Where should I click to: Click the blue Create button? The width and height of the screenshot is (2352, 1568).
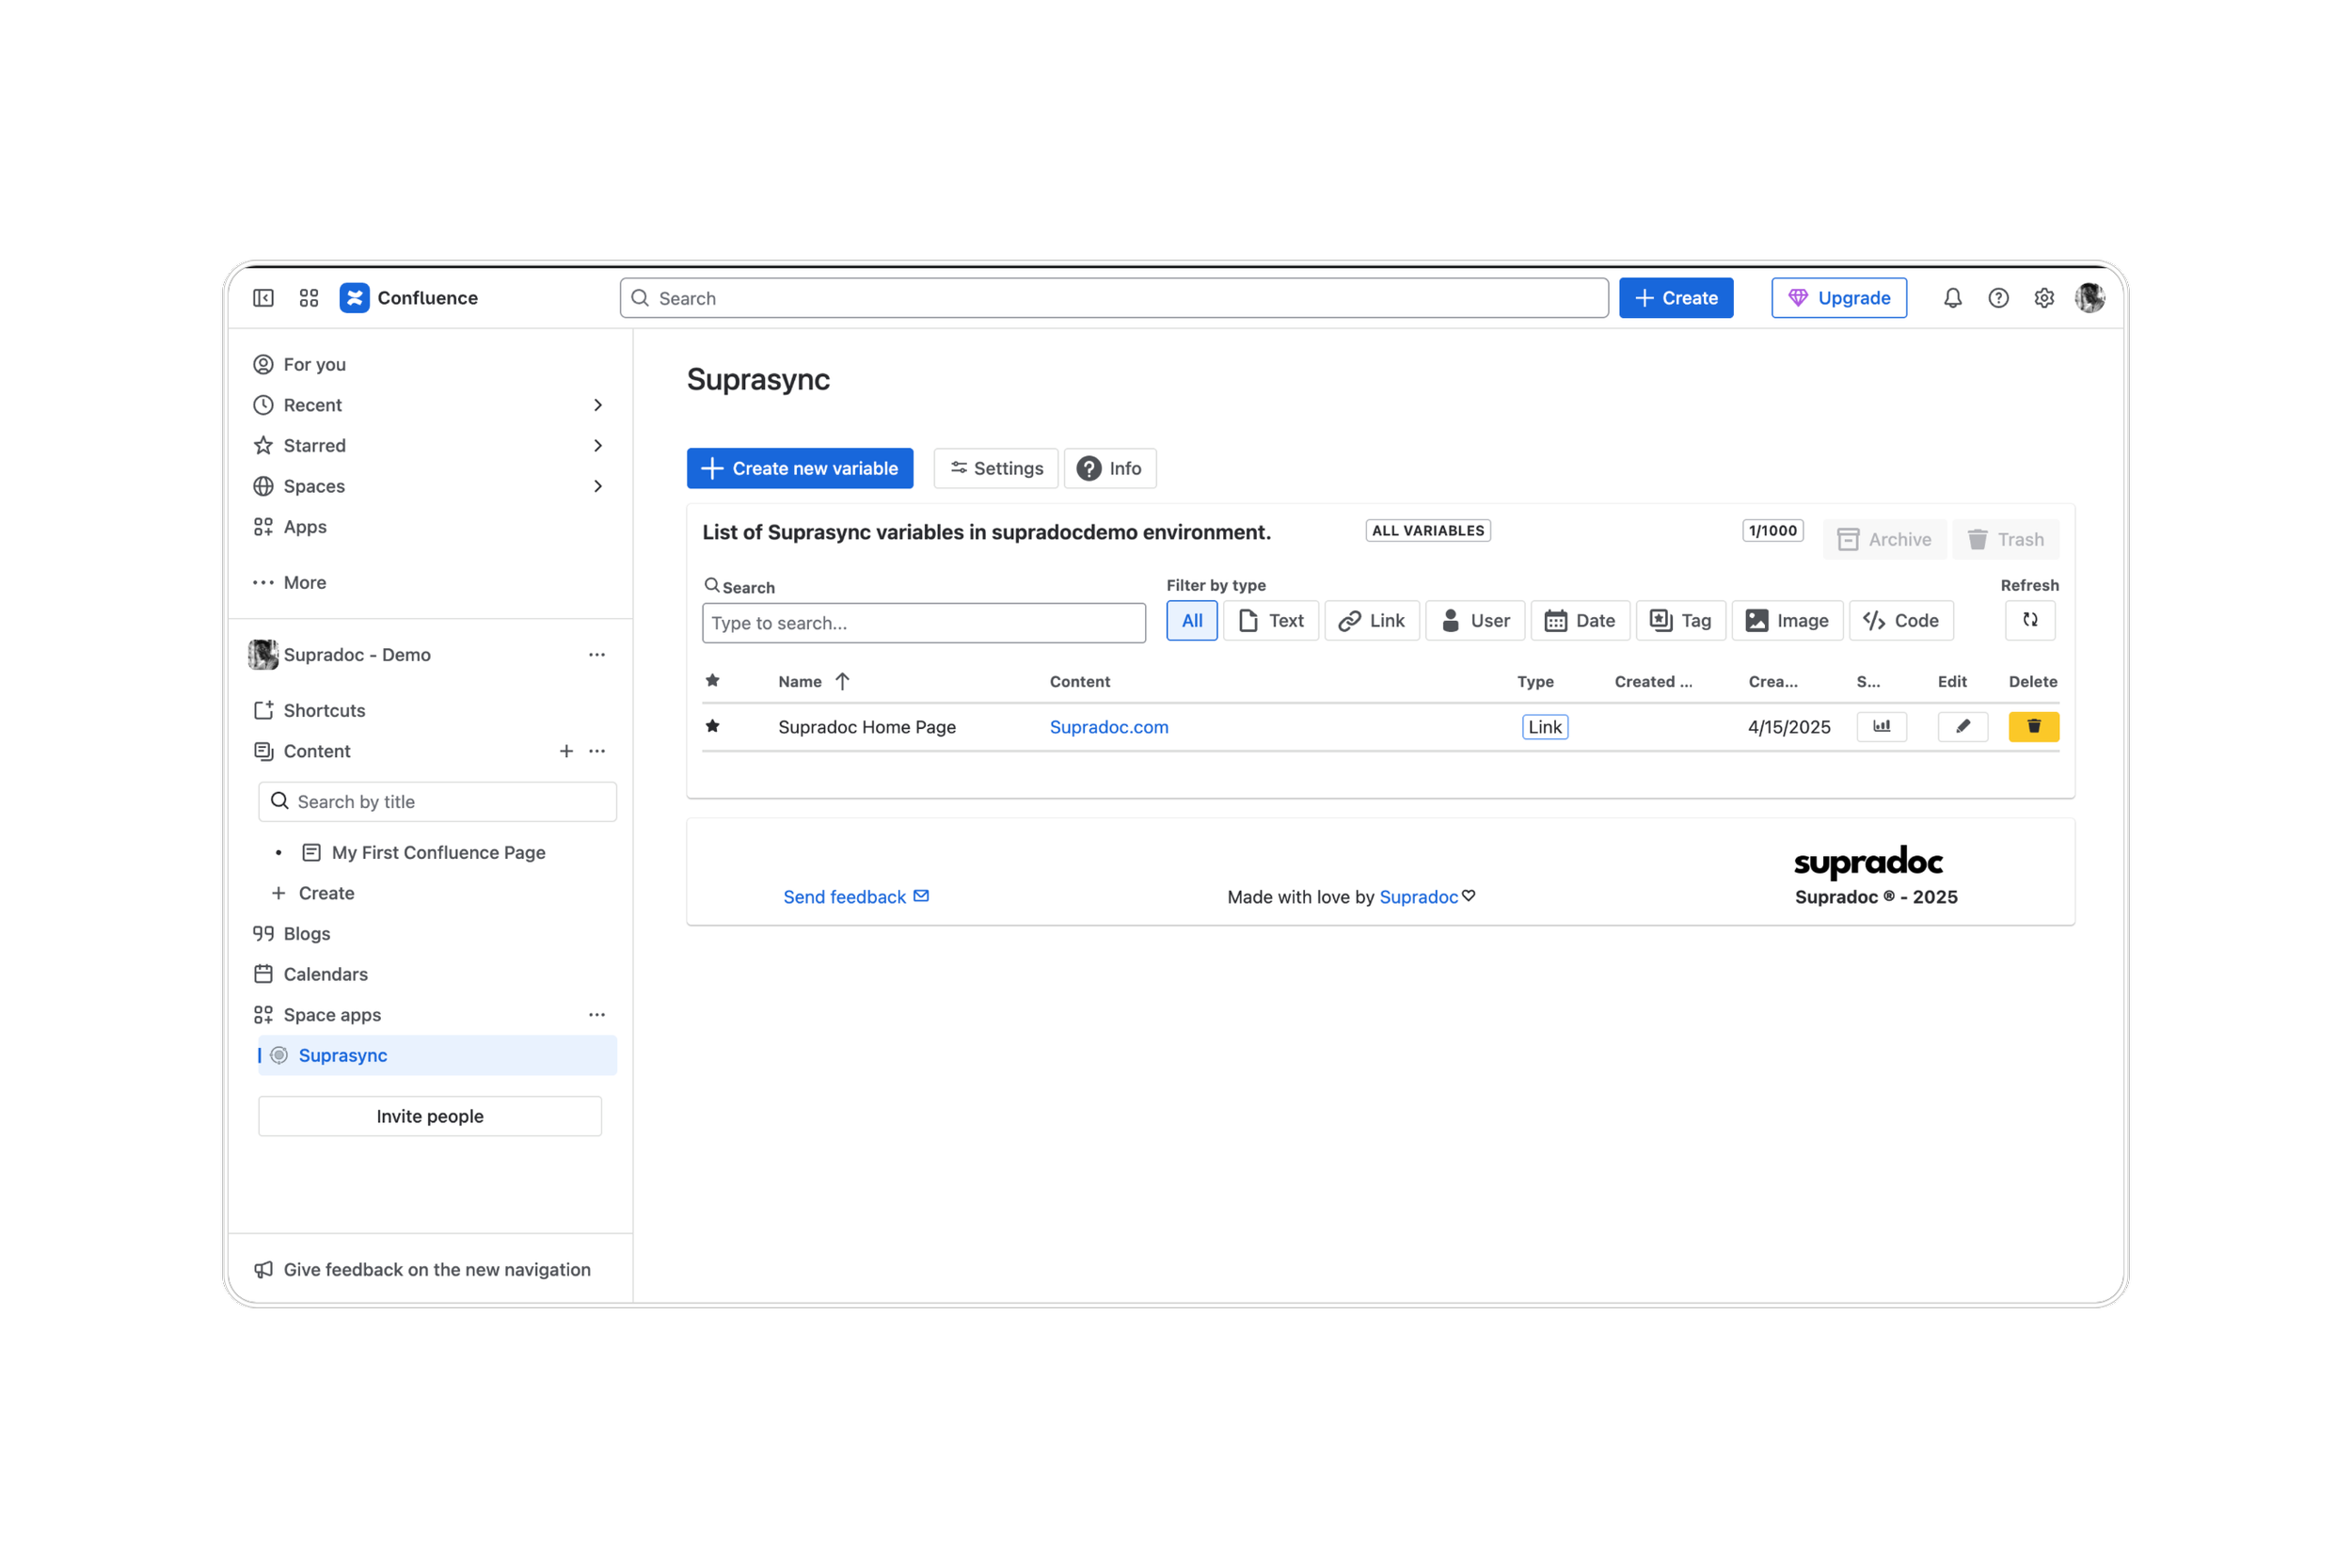(x=1676, y=298)
